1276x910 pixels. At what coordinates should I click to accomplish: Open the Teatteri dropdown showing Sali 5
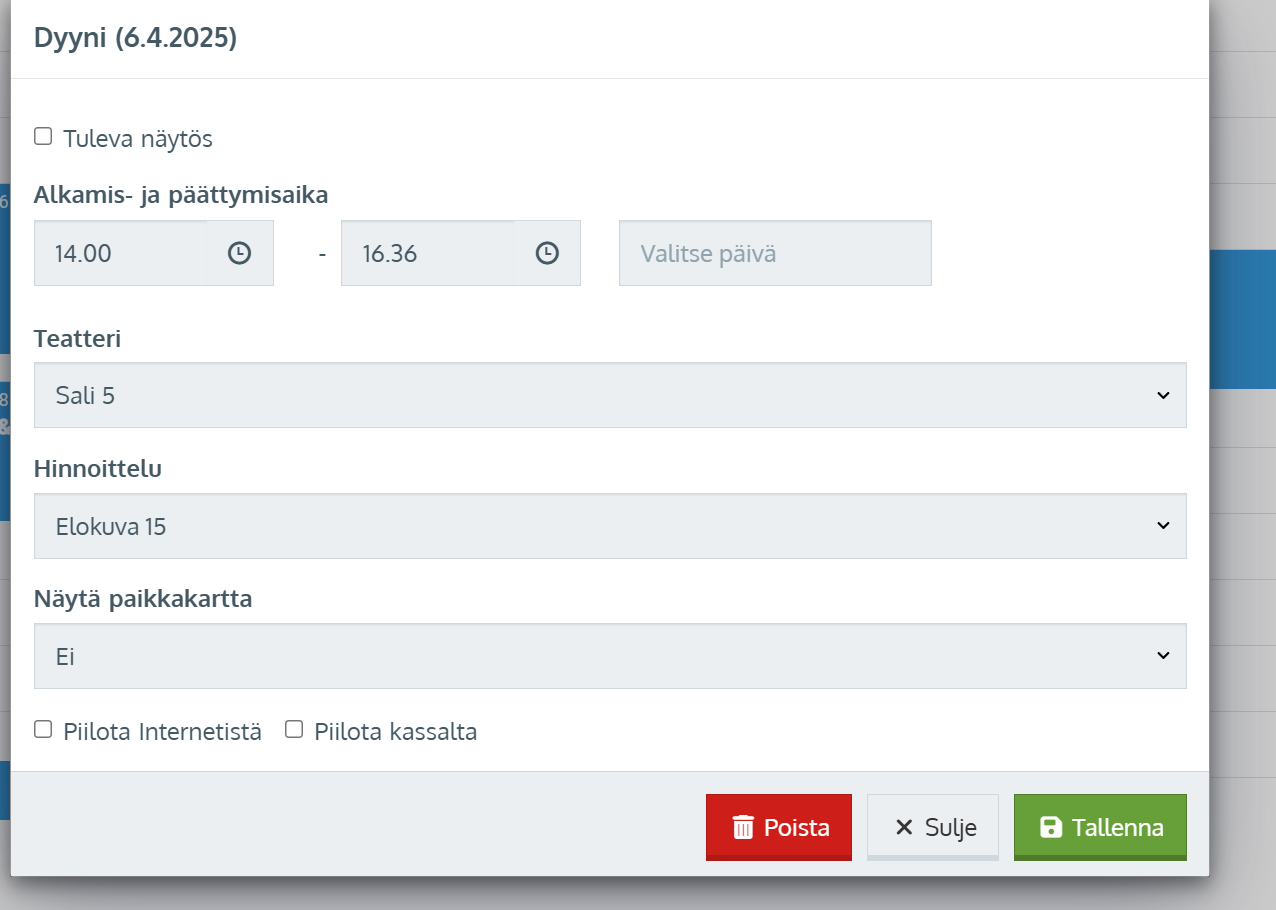click(600, 395)
